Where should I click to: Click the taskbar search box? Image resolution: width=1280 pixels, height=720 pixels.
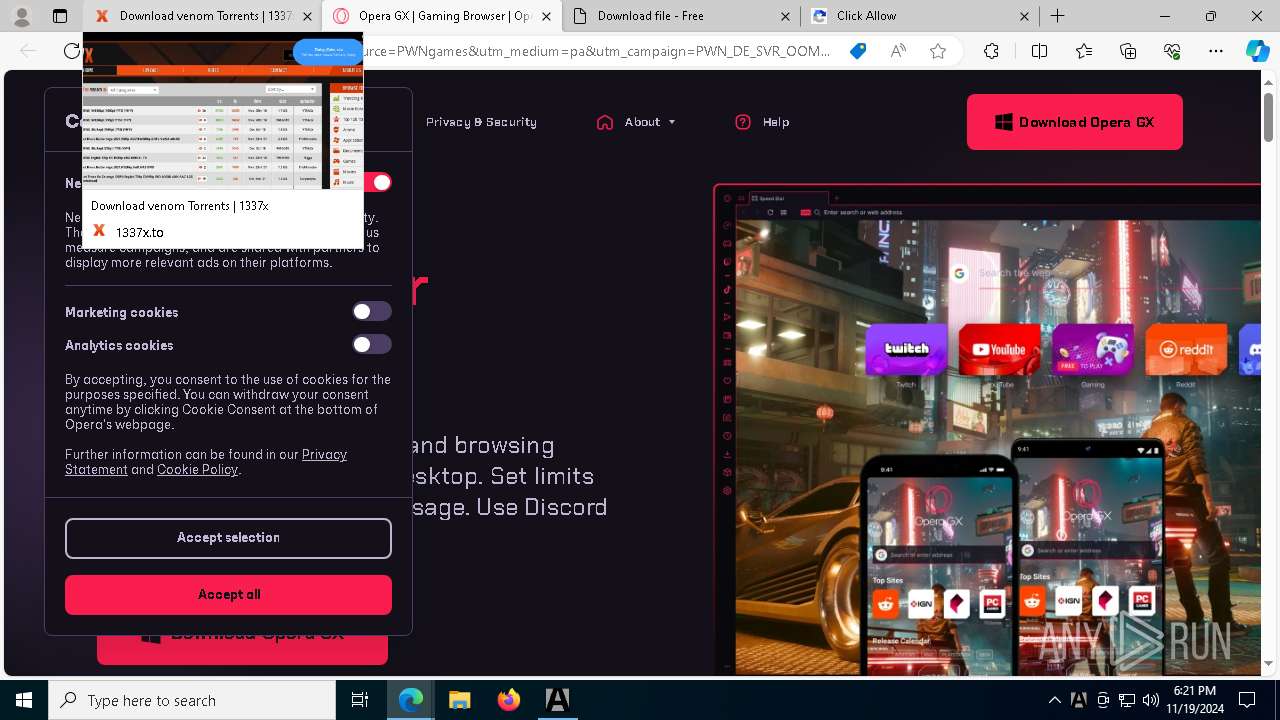point(192,700)
